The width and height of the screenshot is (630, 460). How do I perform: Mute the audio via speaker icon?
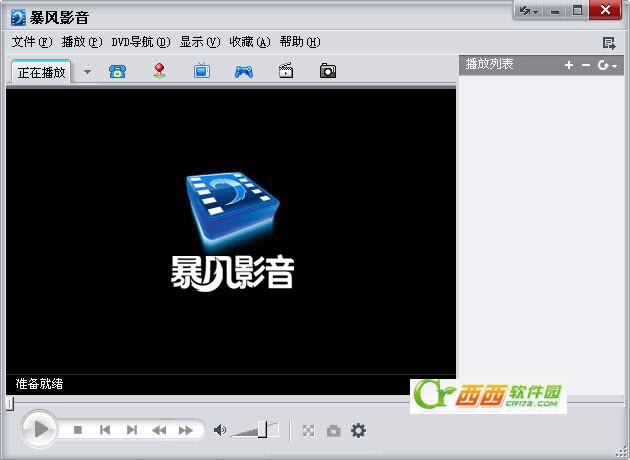[x=220, y=430]
